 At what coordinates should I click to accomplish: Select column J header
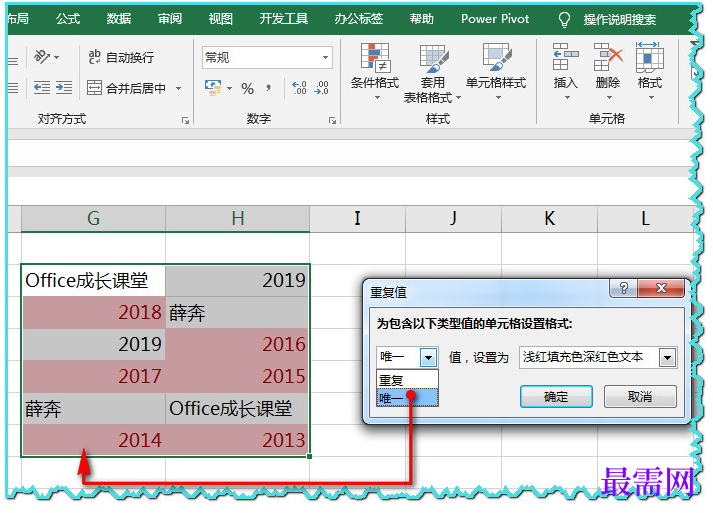click(454, 219)
